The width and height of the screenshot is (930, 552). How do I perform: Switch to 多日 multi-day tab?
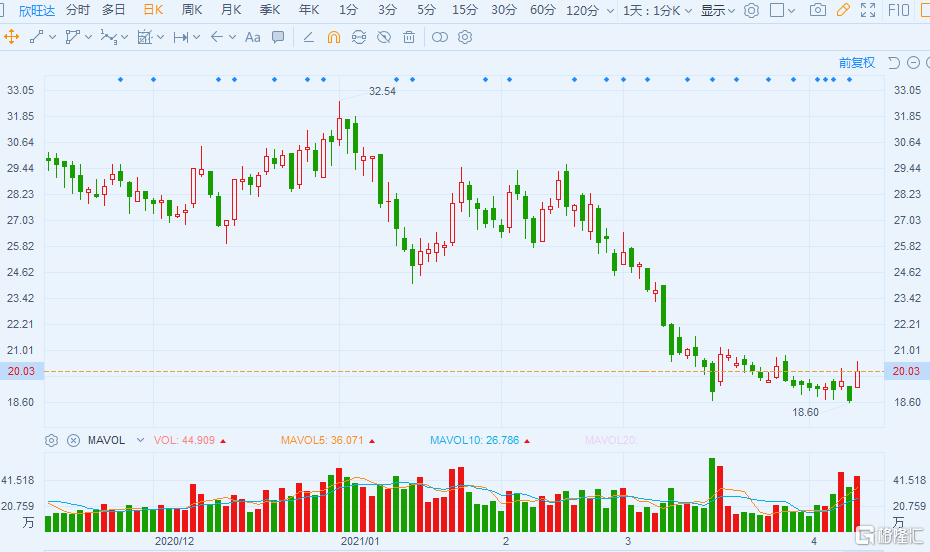113,10
